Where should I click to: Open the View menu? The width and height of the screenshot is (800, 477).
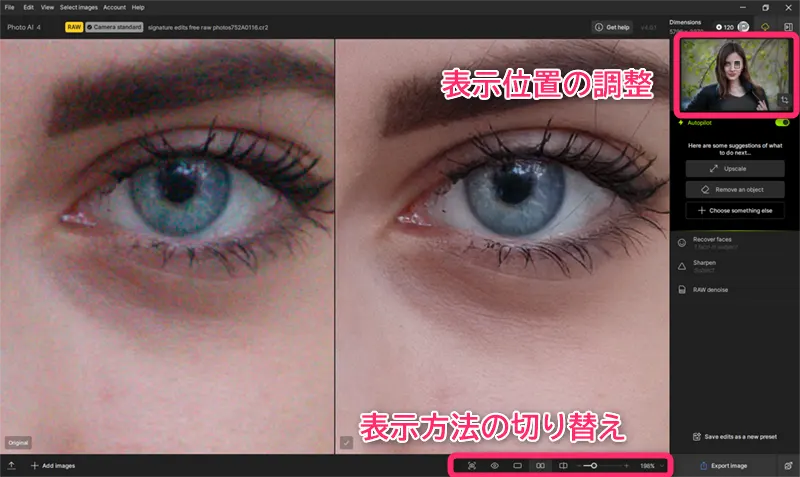[47, 7]
